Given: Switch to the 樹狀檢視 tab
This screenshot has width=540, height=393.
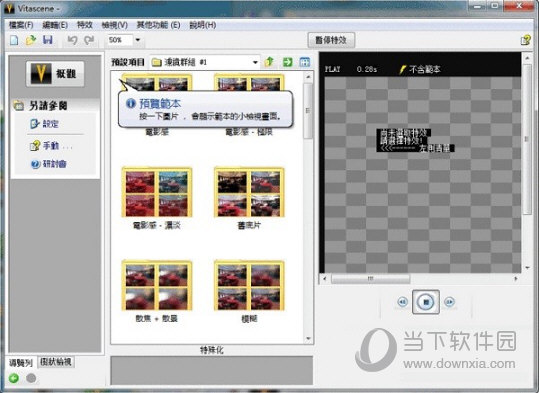Looking at the screenshot, I should (55, 362).
